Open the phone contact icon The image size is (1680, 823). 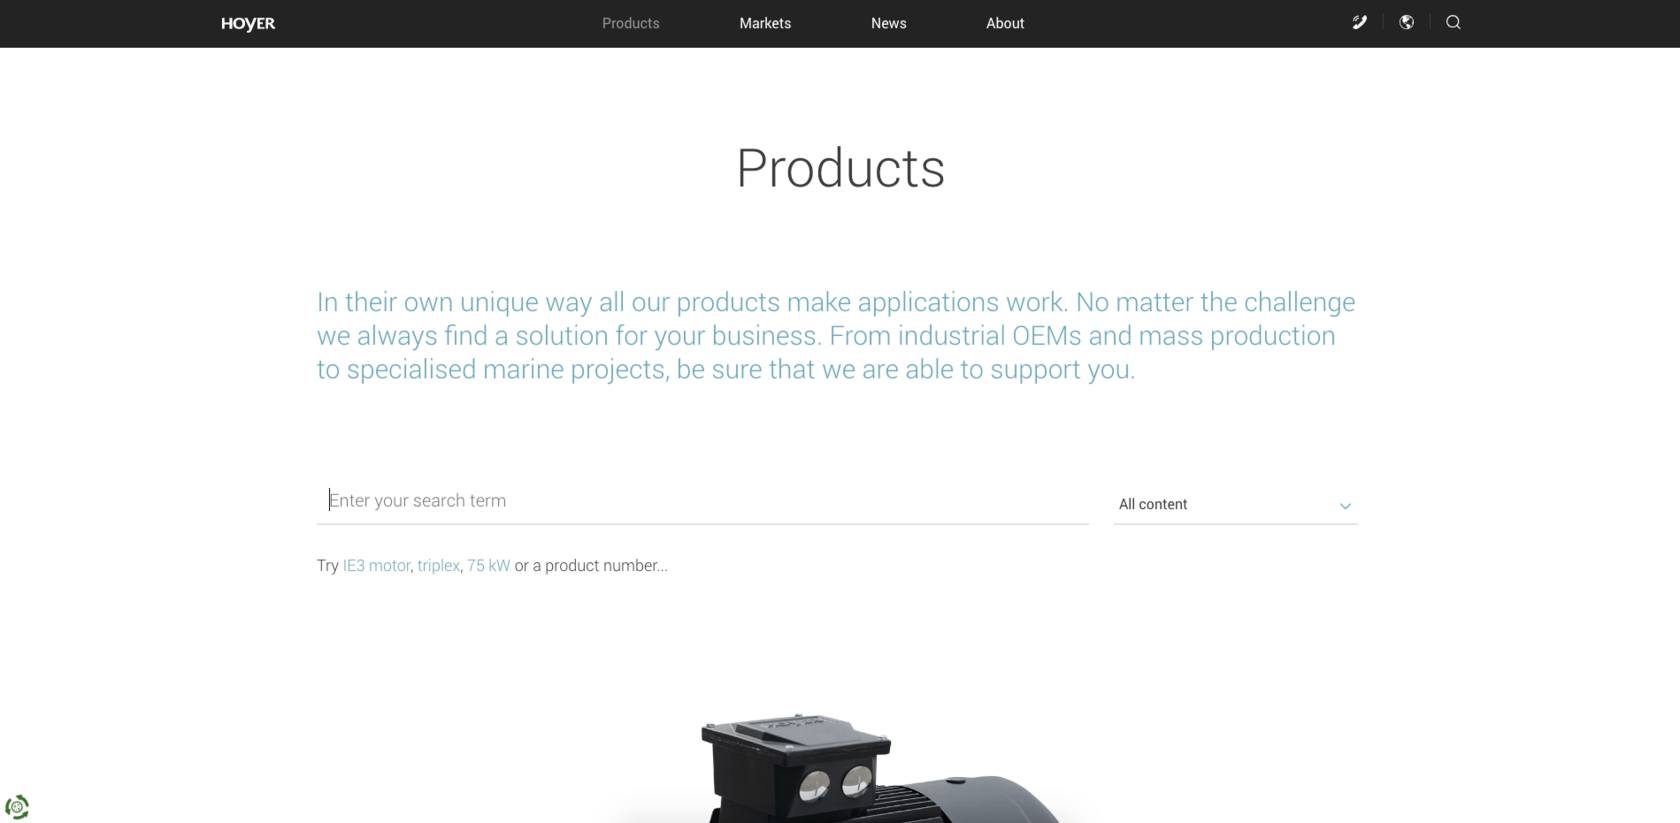point(1359,22)
